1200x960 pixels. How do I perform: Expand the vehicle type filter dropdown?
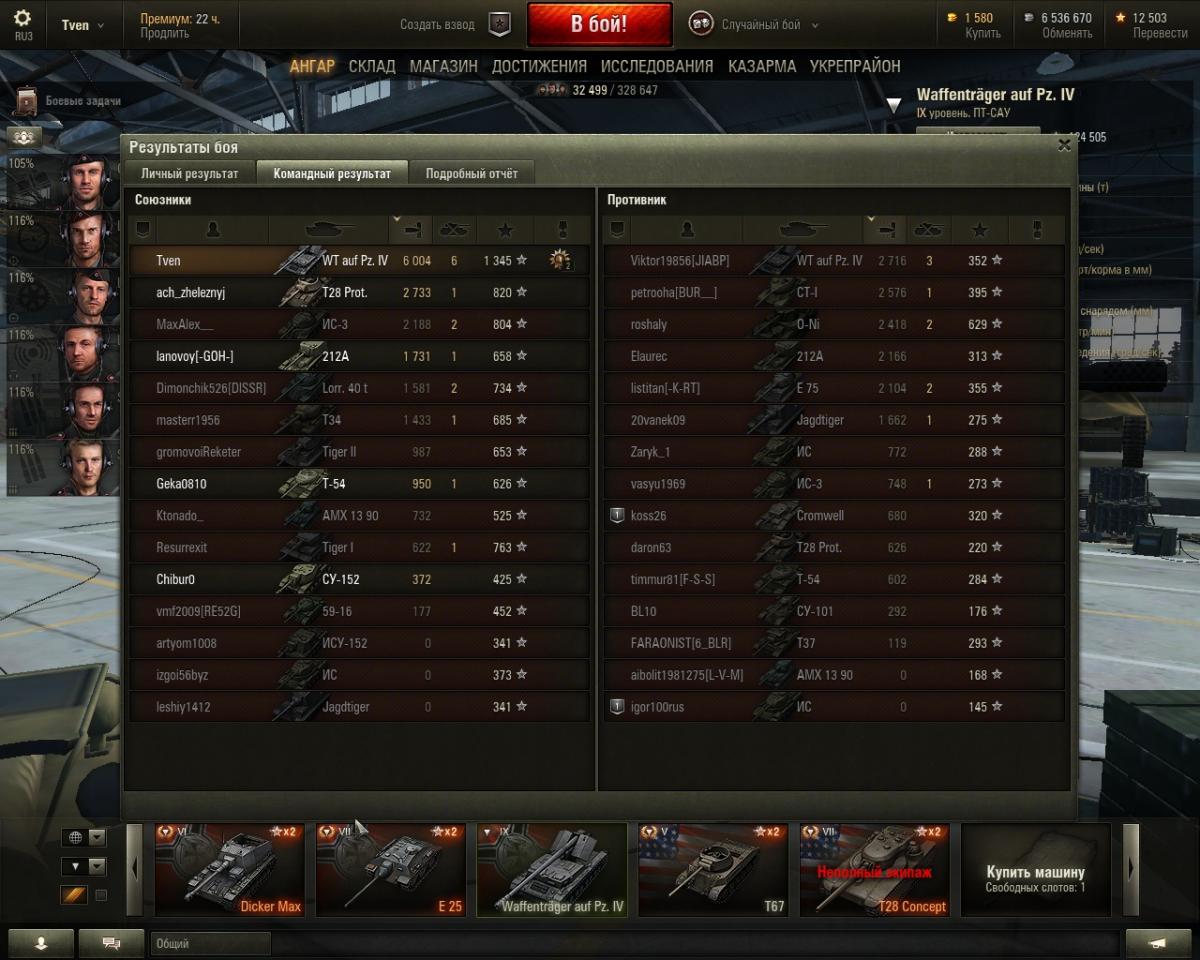coord(84,866)
